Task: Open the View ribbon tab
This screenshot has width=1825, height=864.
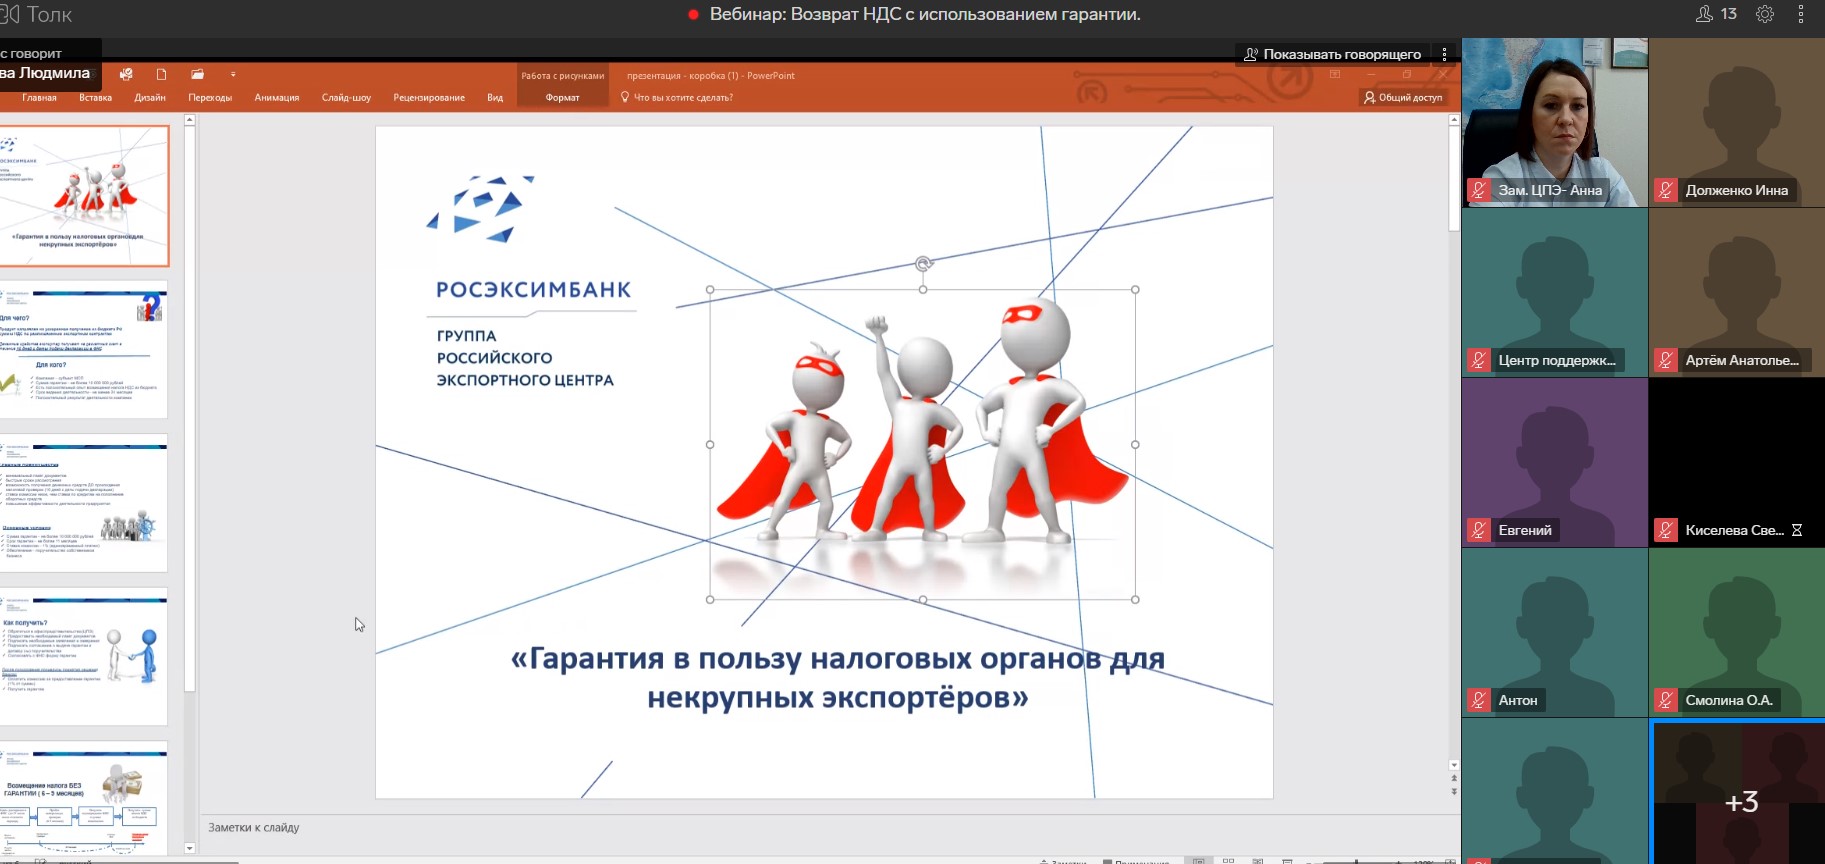Action: point(495,98)
